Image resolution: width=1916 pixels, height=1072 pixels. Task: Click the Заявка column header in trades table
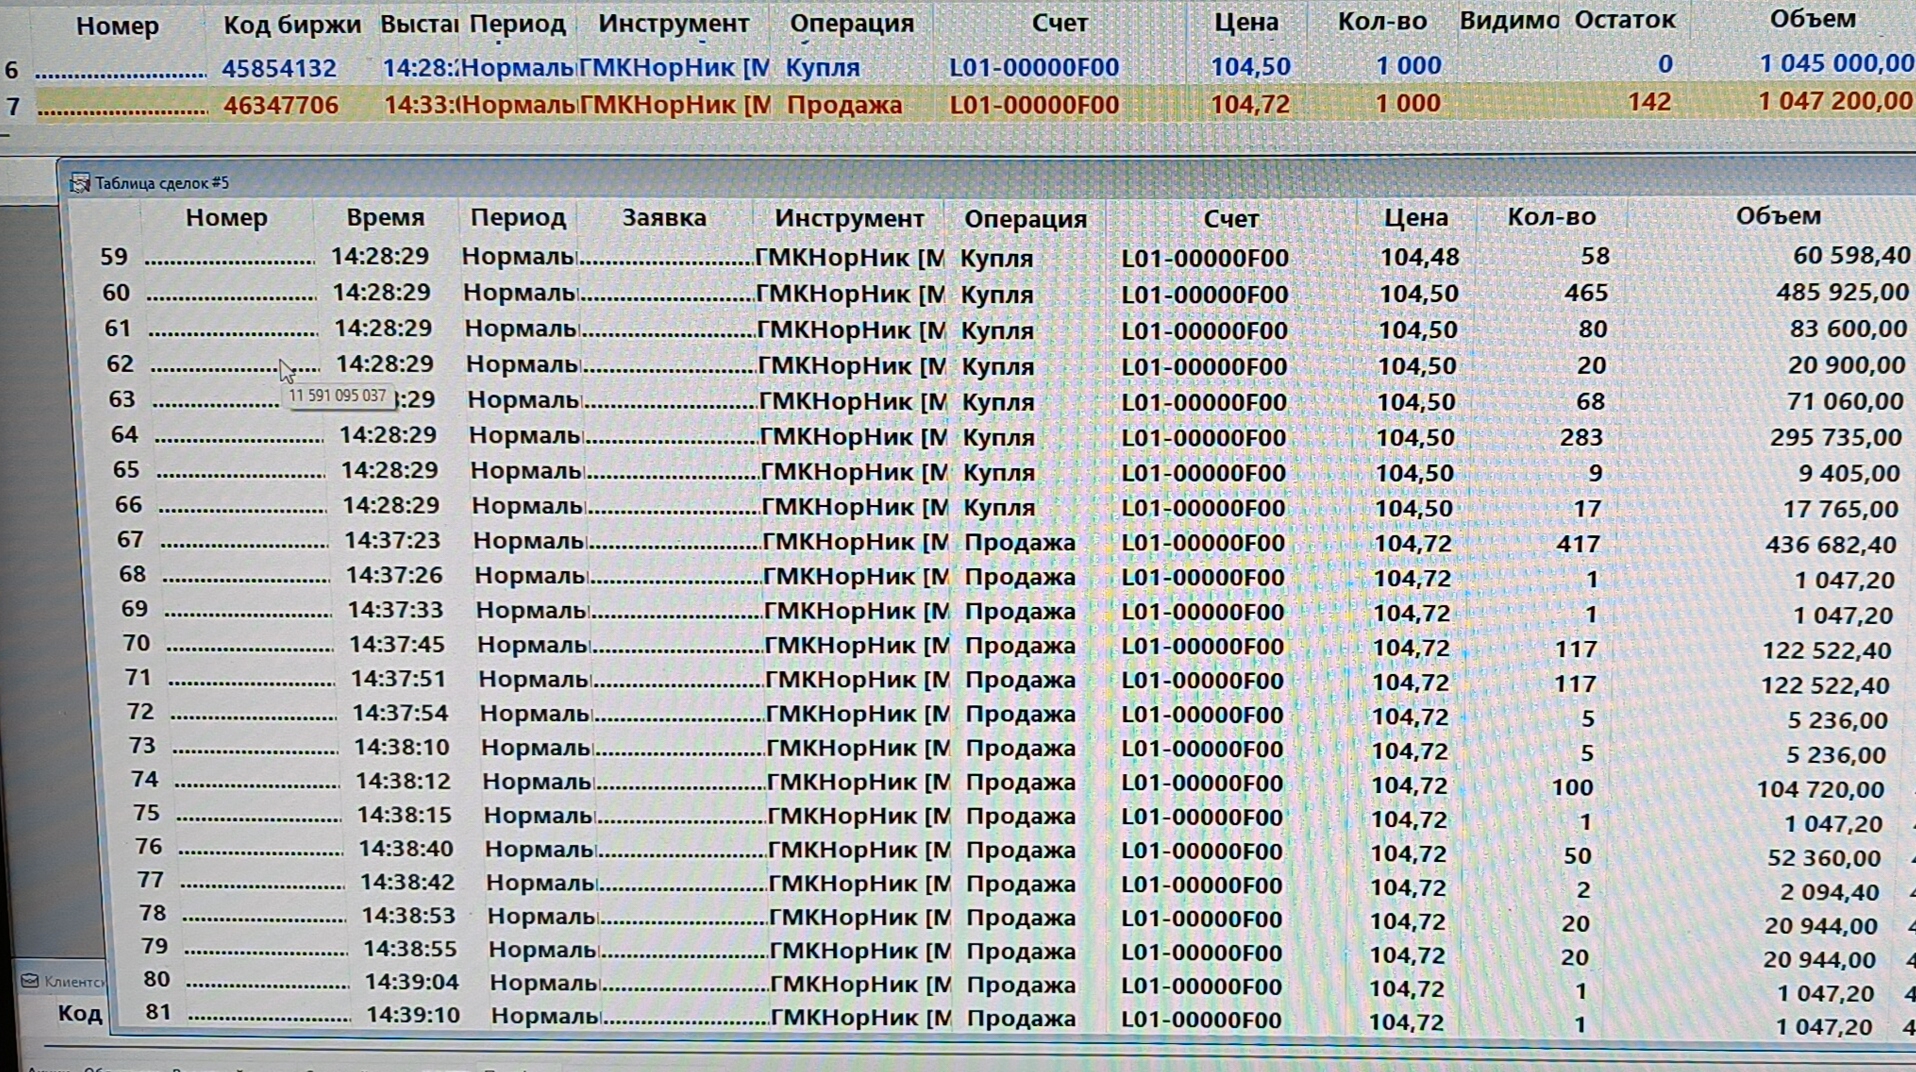point(664,217)
